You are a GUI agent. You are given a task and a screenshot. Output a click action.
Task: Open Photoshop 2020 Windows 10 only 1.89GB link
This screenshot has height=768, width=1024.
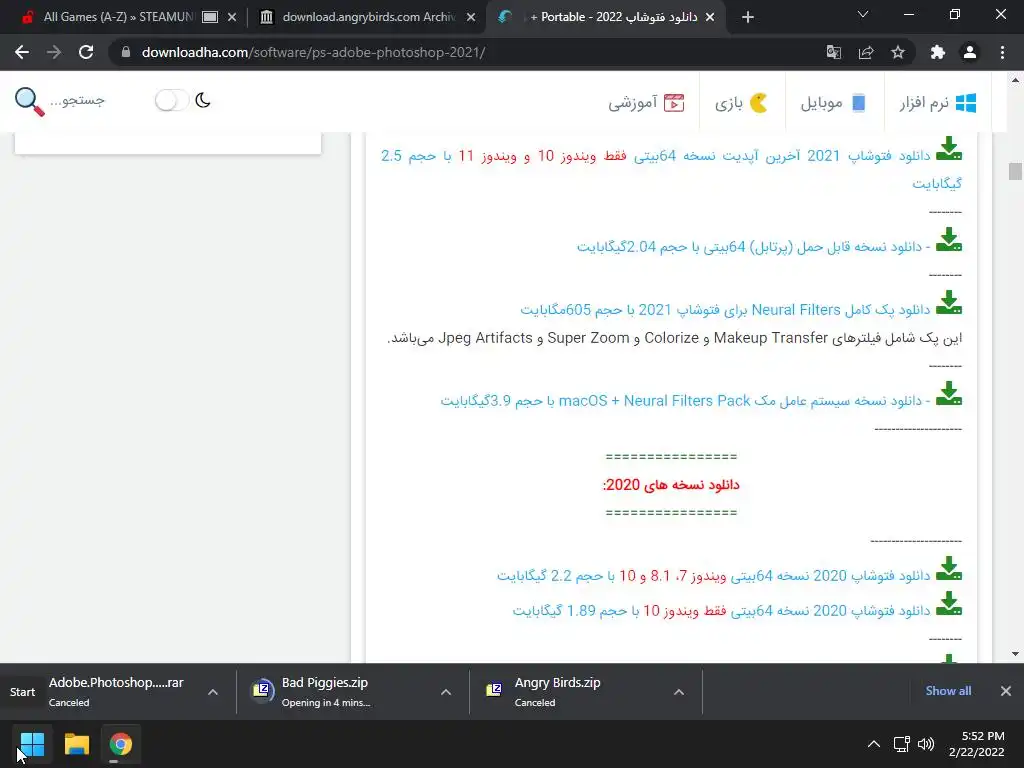tap(721, 611)
